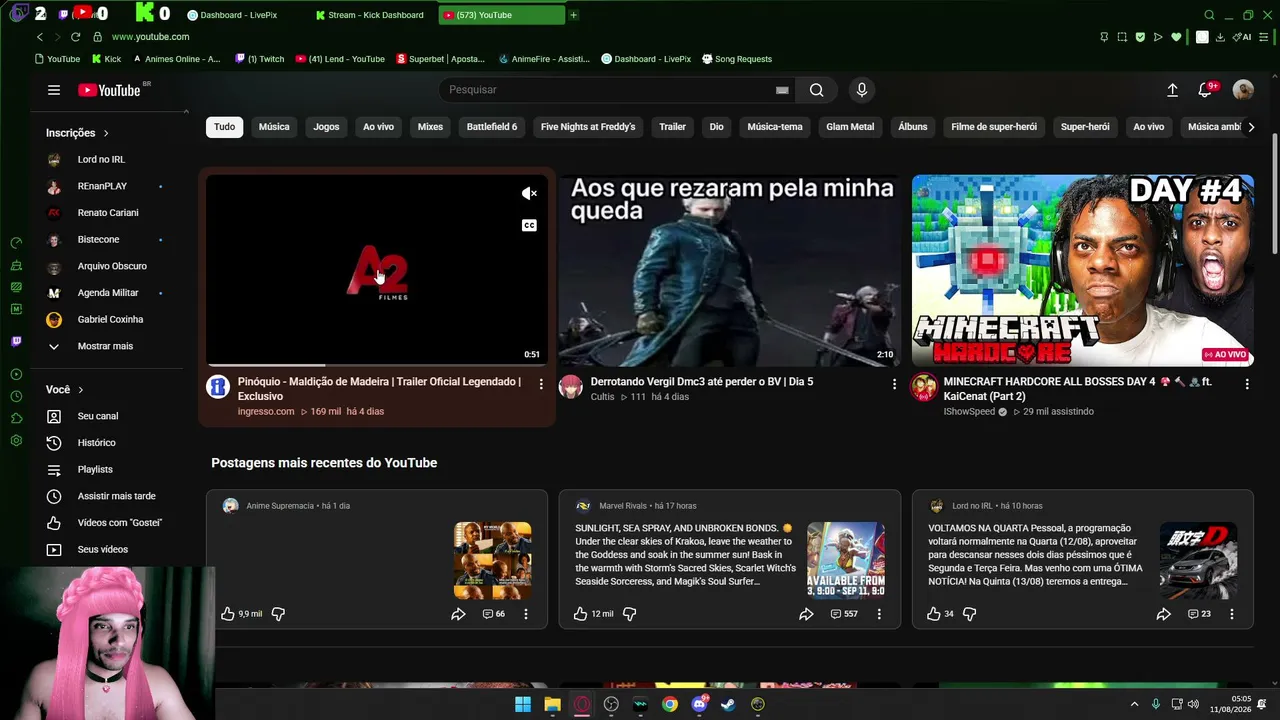Like the Anime Supremacia post
The height and width of the screenshot is (720, 1280).
tap(228, 614)
